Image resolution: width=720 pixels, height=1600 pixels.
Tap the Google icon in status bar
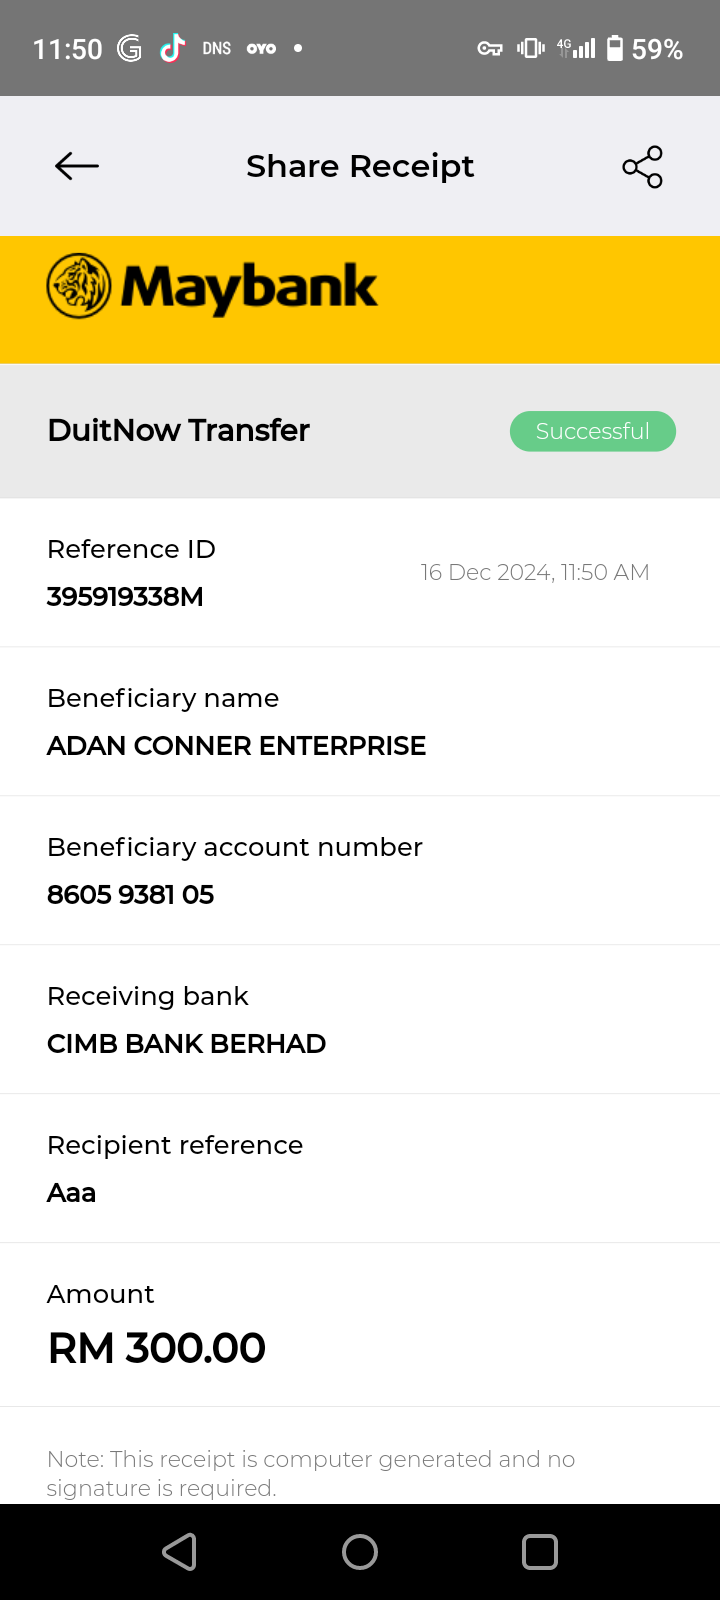click(x=129, y=48)
